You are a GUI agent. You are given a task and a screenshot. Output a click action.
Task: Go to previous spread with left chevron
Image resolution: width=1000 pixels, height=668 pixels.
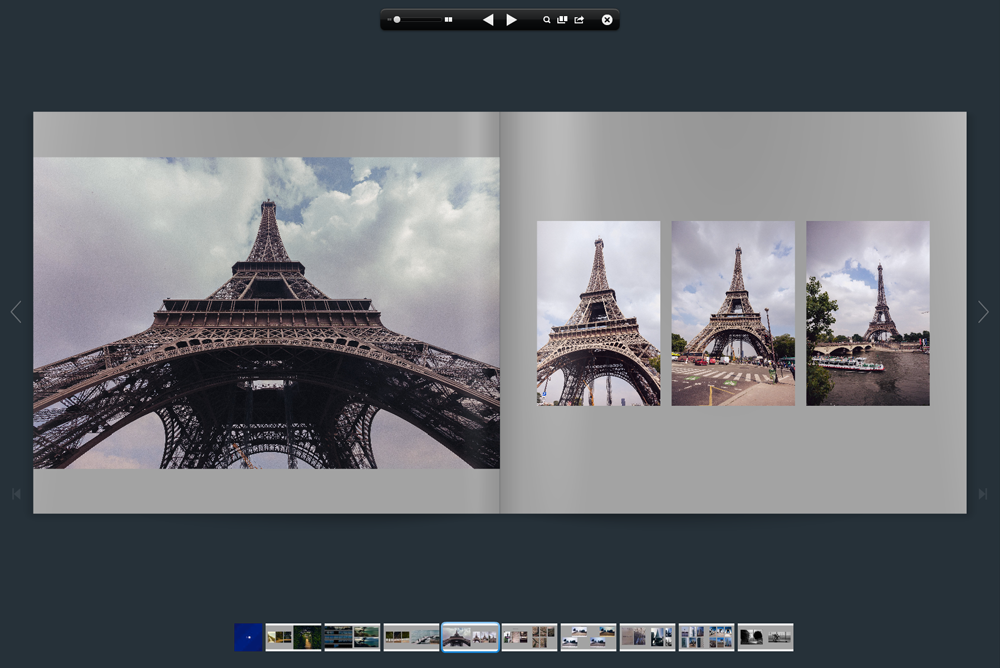(15, 312)
